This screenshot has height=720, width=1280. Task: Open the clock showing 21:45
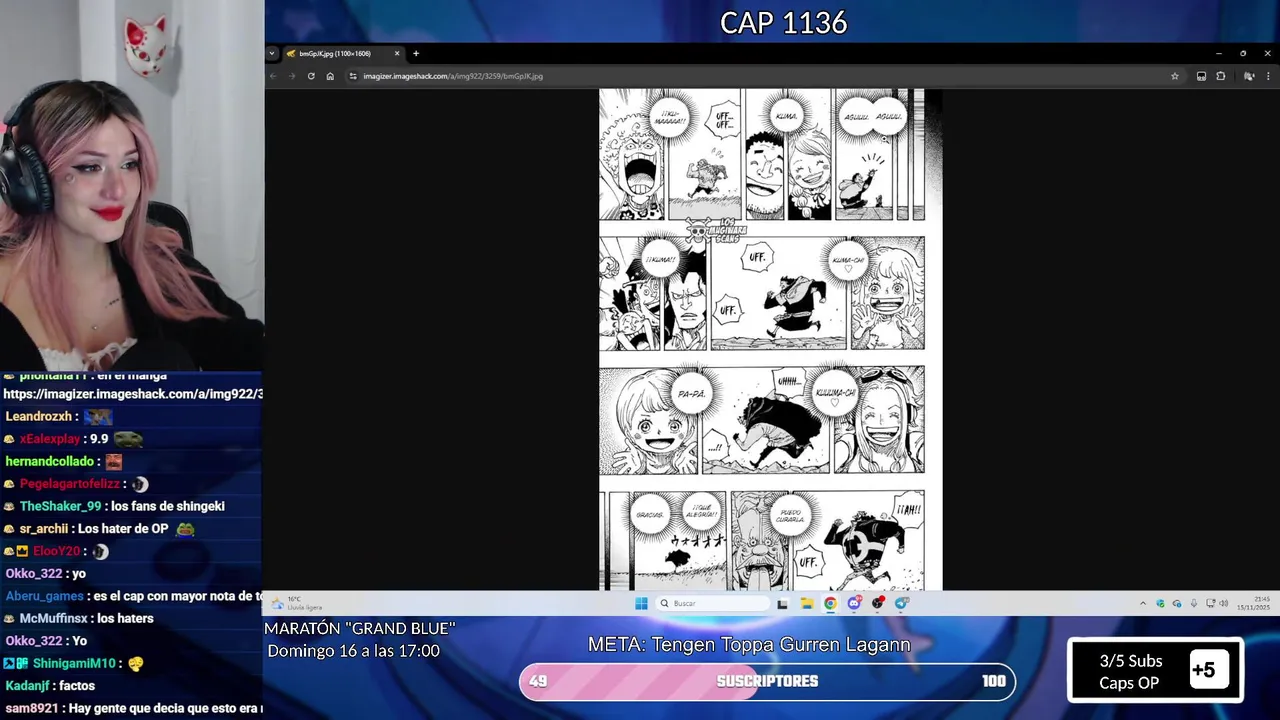coord(1254,603)
